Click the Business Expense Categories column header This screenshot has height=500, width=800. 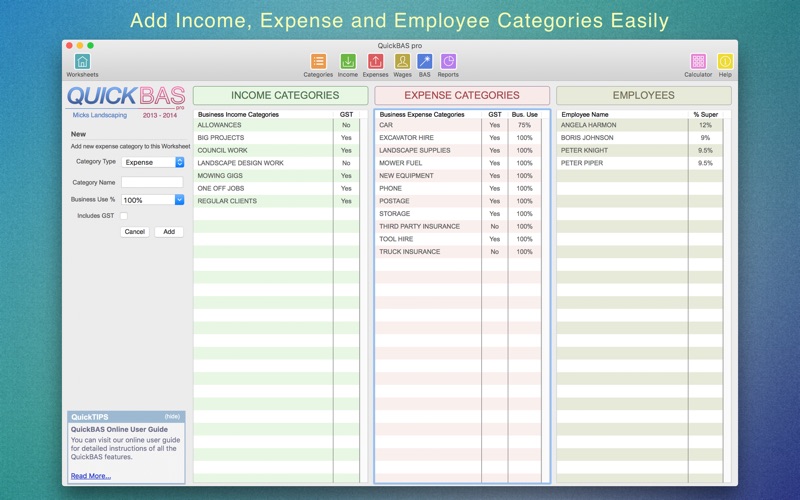(422, 115)
